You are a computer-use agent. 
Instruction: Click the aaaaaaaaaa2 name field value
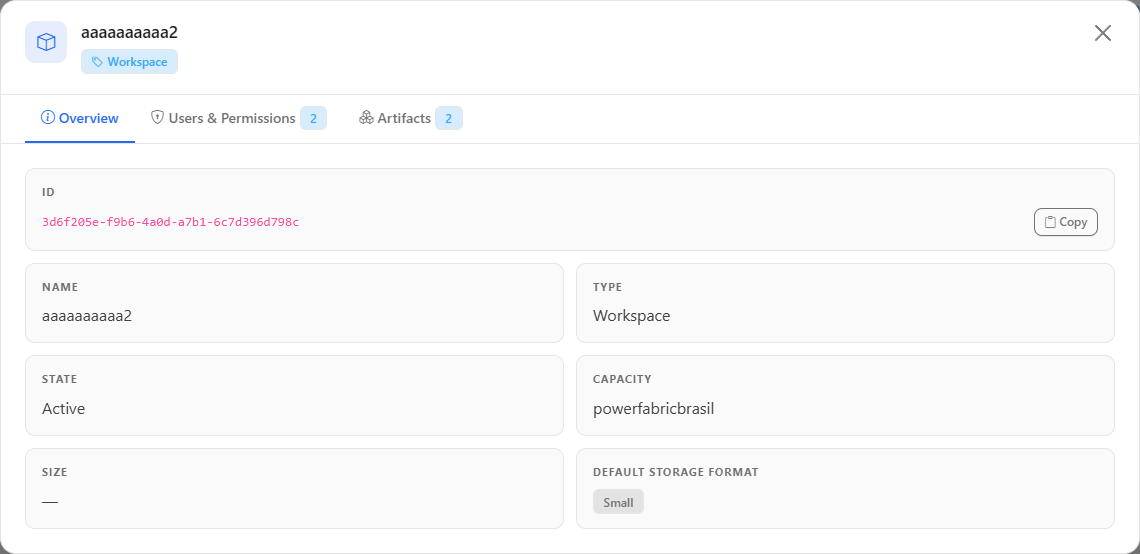(x=87, y=316)
